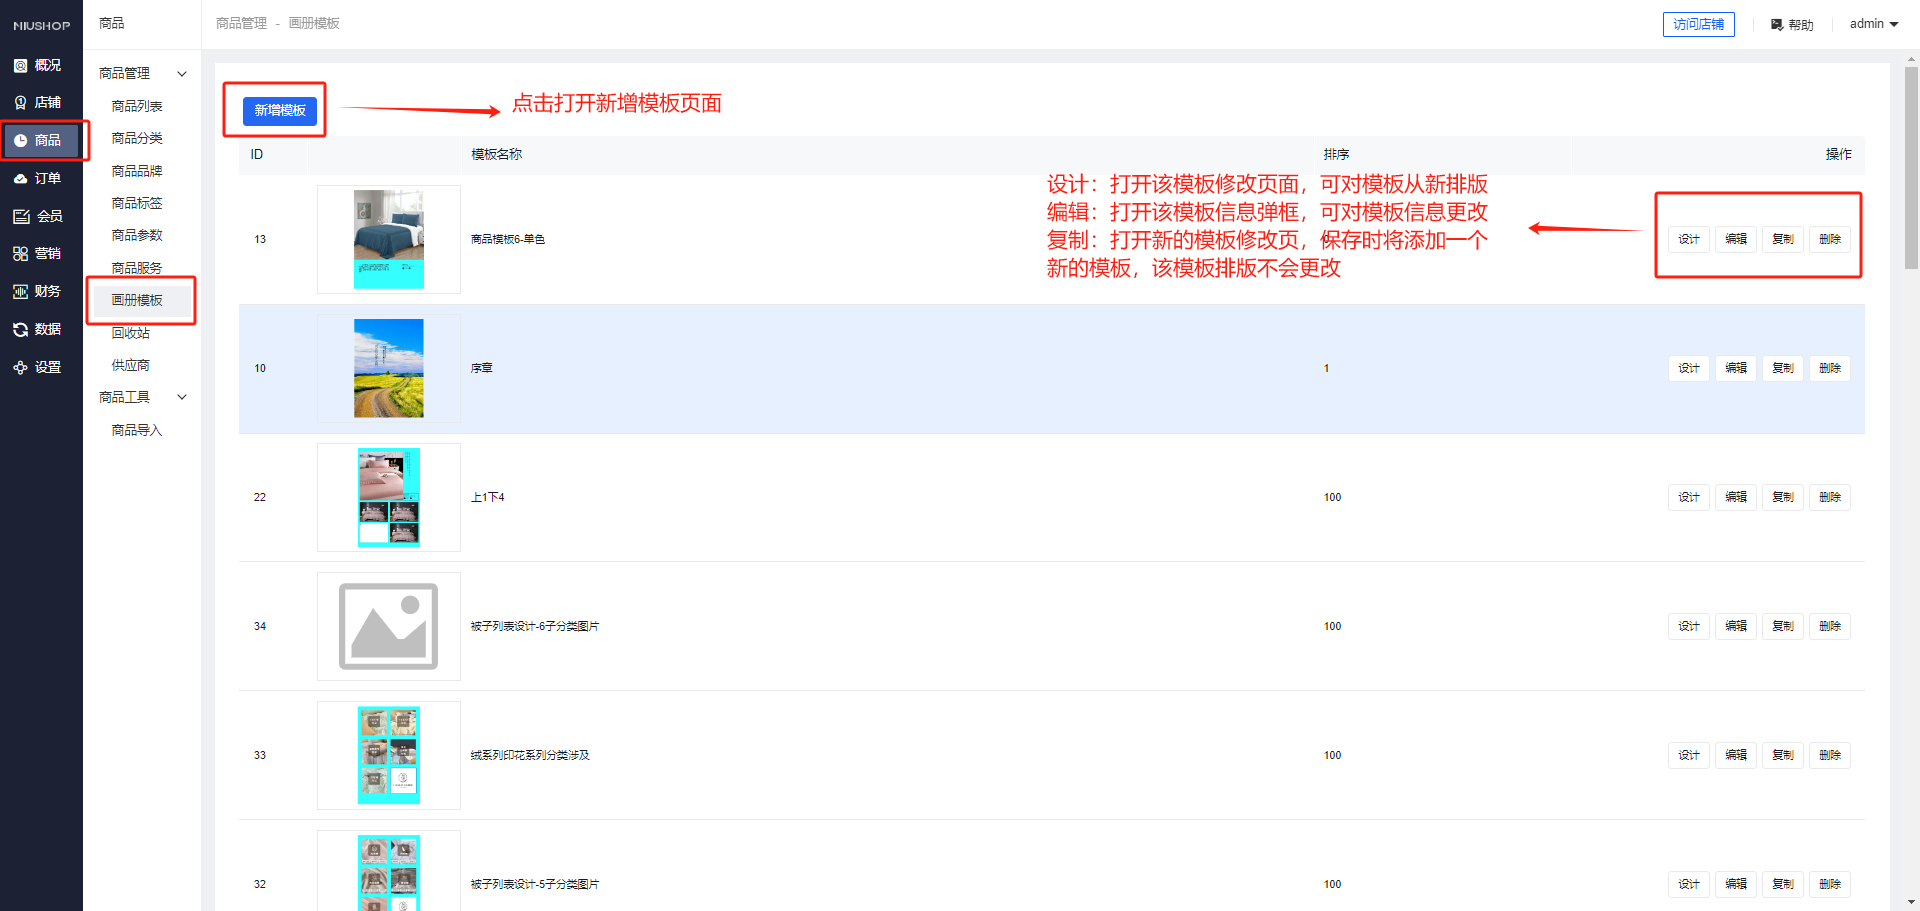Click the 序章 landscape template thumbnail
The width and height of the screenshot is (1920, 911).
389,369
